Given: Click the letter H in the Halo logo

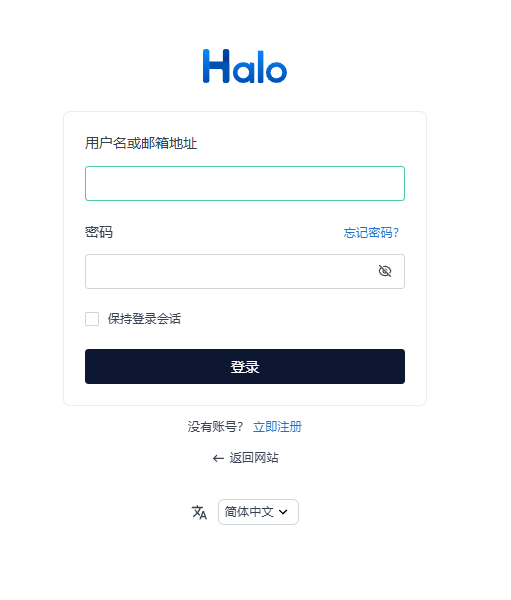Looking at the screenshot, I should pyautogui.click(x=216, y=66).
